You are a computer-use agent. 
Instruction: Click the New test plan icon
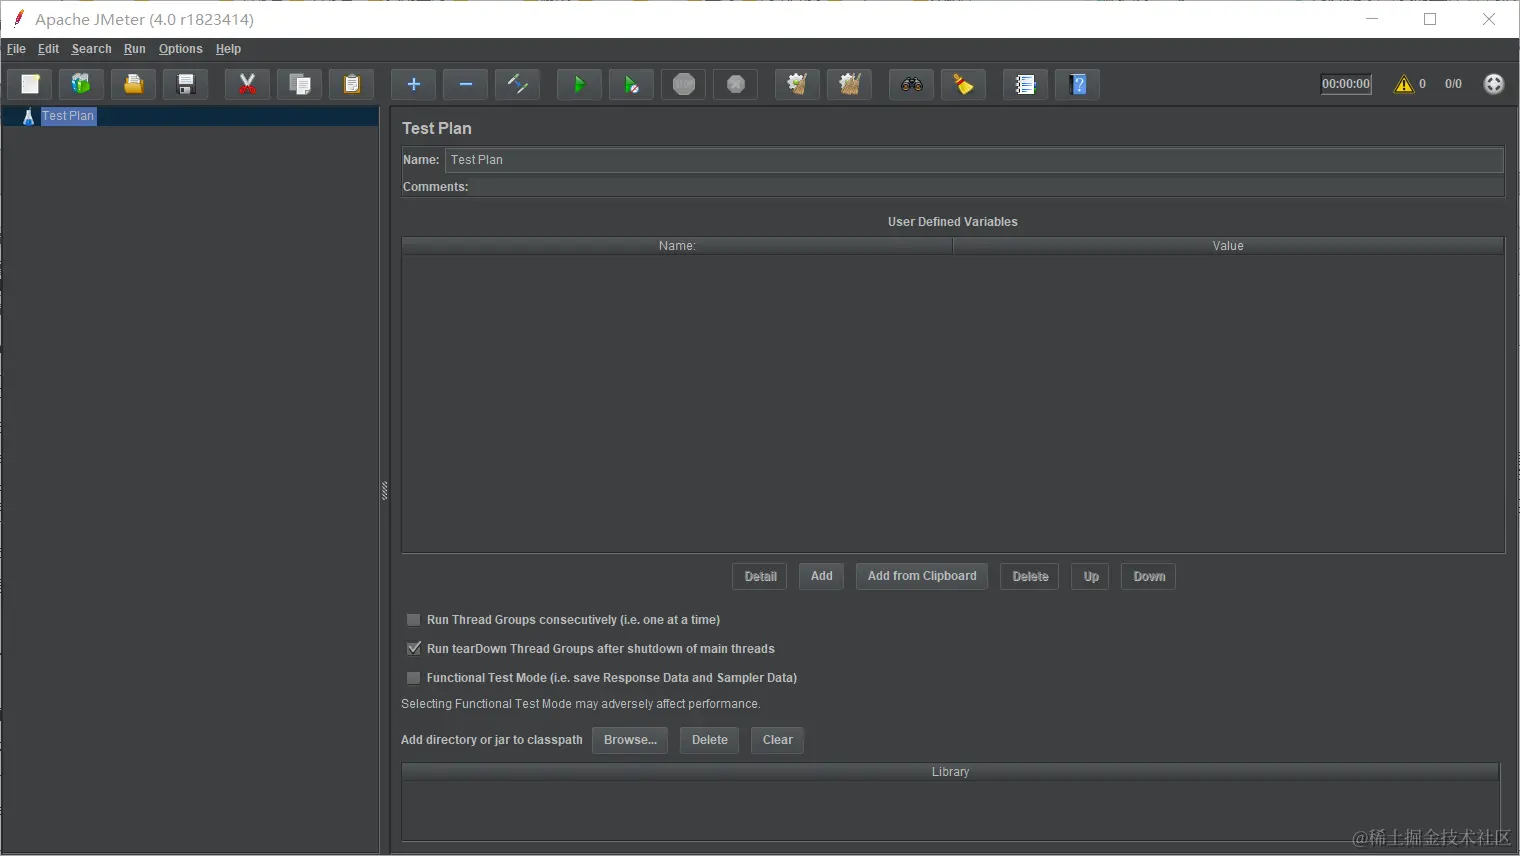click(30, 85)
